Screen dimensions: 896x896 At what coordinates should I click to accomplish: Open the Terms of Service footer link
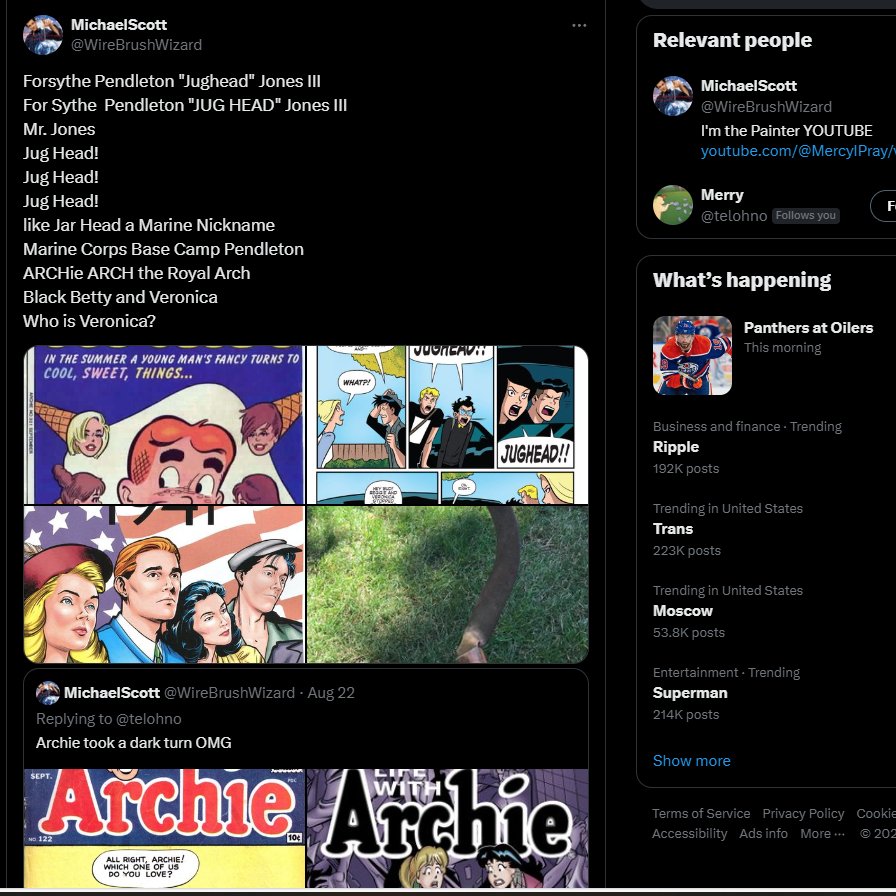[x=701, y=814]
